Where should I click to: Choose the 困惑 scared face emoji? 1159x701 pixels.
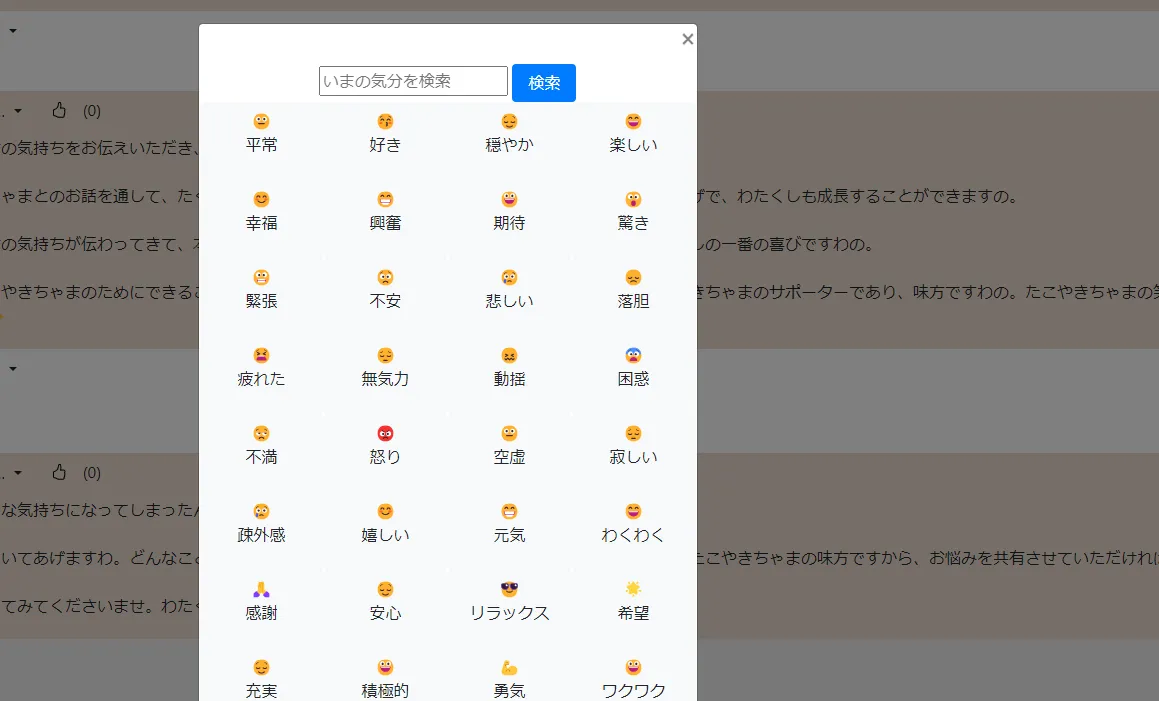633,356
